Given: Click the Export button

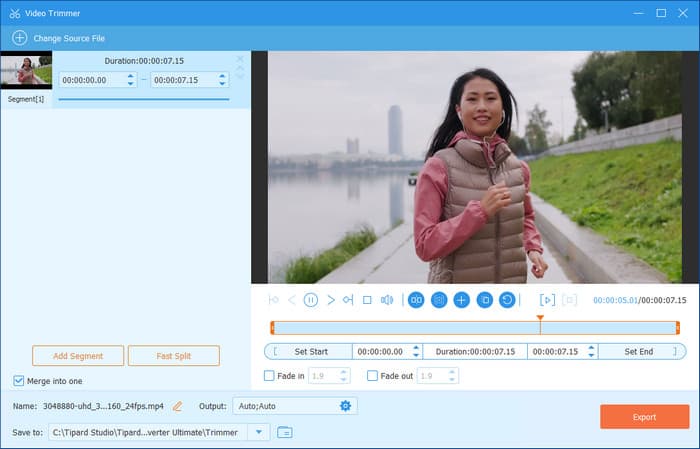Looking at the screenshot, I should [644, 417].
